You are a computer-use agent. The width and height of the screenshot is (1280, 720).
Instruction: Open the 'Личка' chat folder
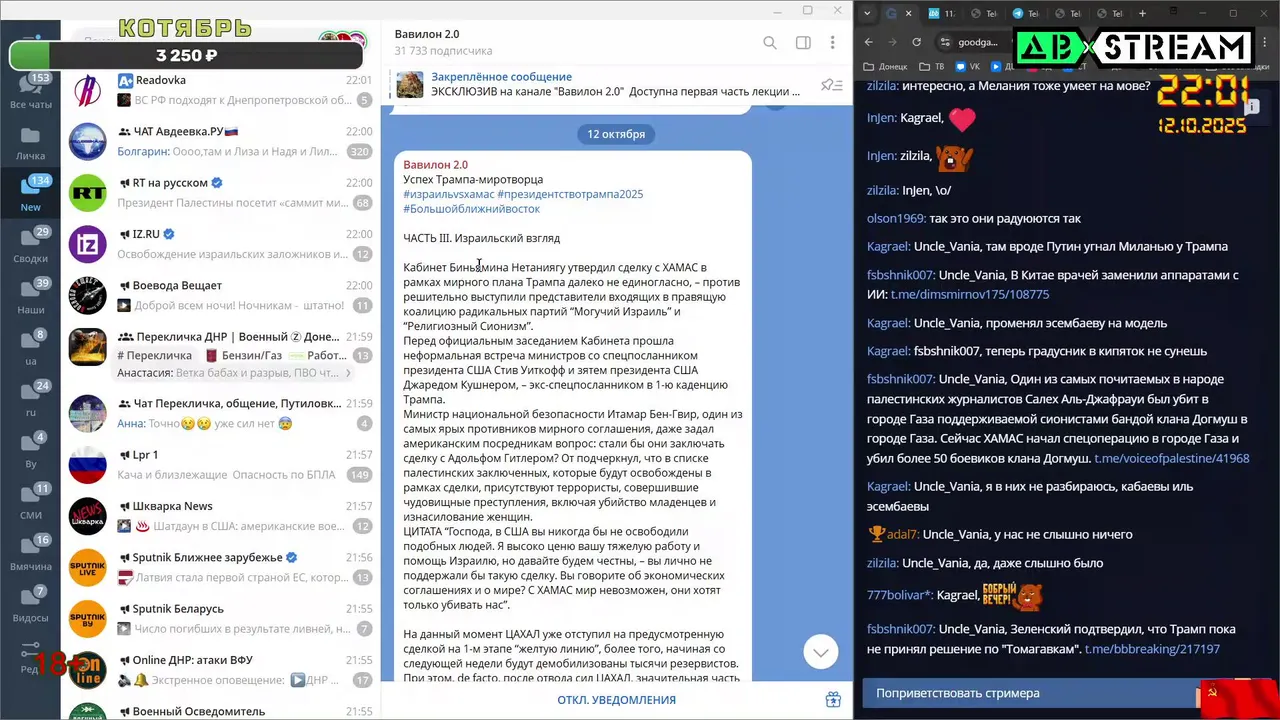(x=30, y=144)
